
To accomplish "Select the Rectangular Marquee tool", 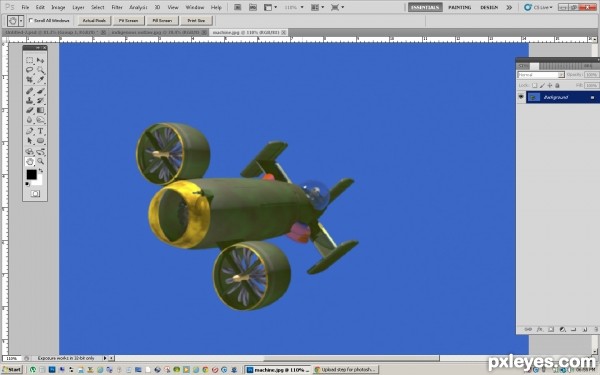I will [29, 60].
